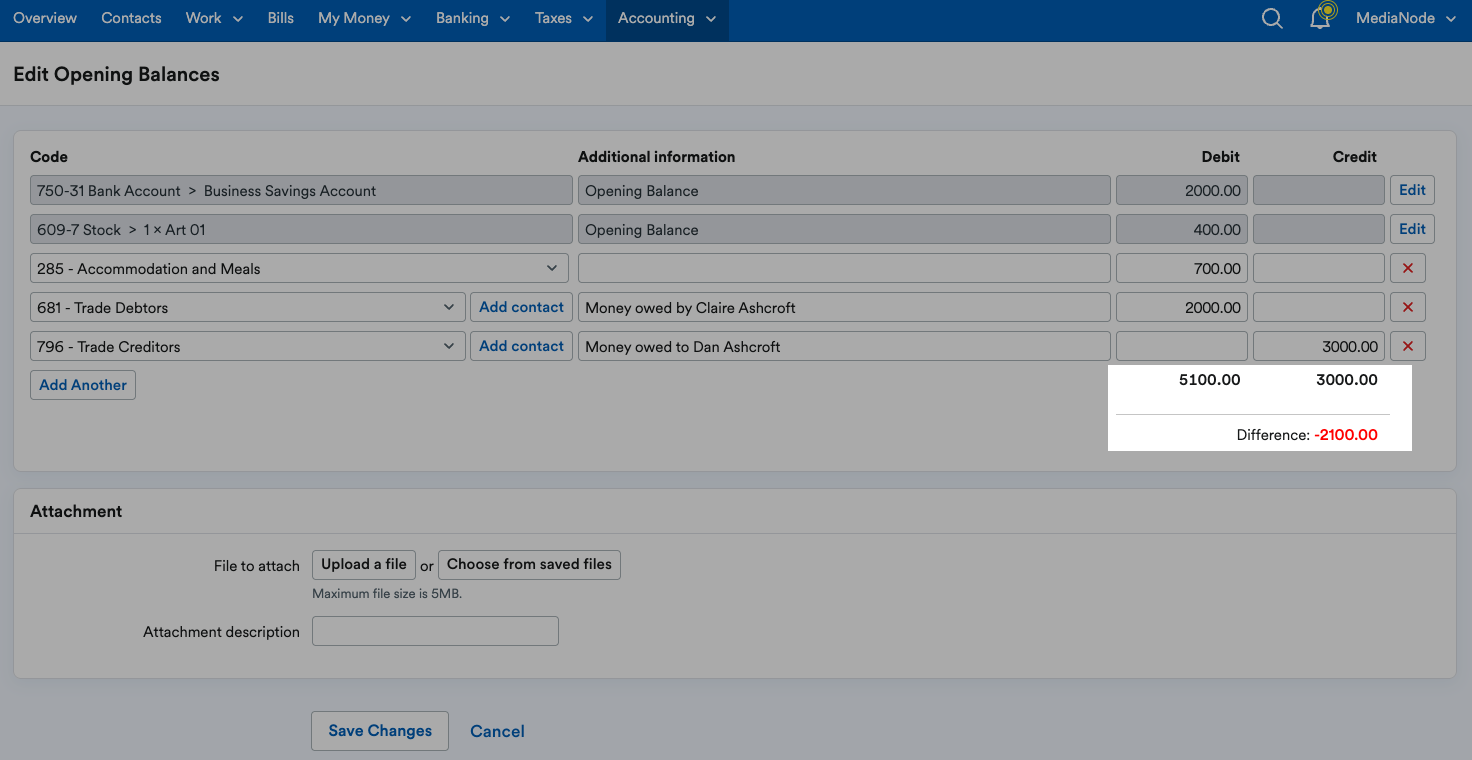Click the Trade Debtors credit field
This screenshot has width=1472, height=760.
tap(1318, 307)
